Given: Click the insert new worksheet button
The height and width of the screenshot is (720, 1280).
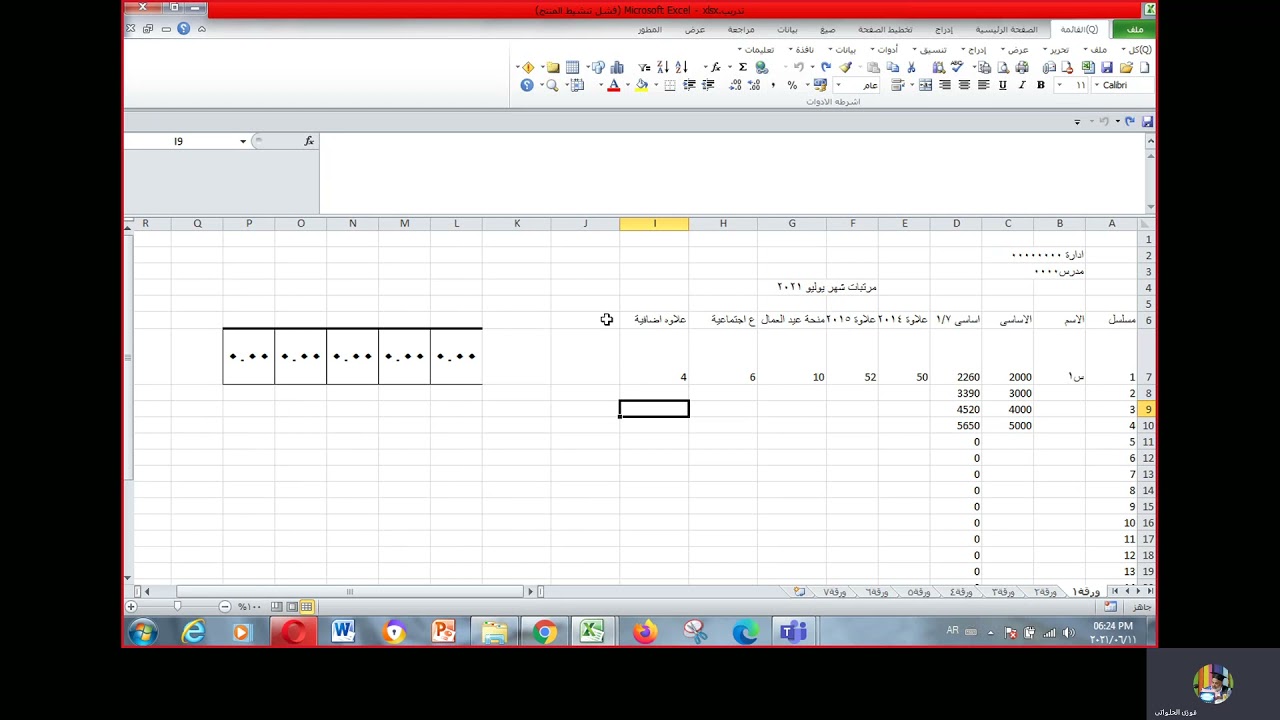Looking at the screenshot, I should coord(799,591).
